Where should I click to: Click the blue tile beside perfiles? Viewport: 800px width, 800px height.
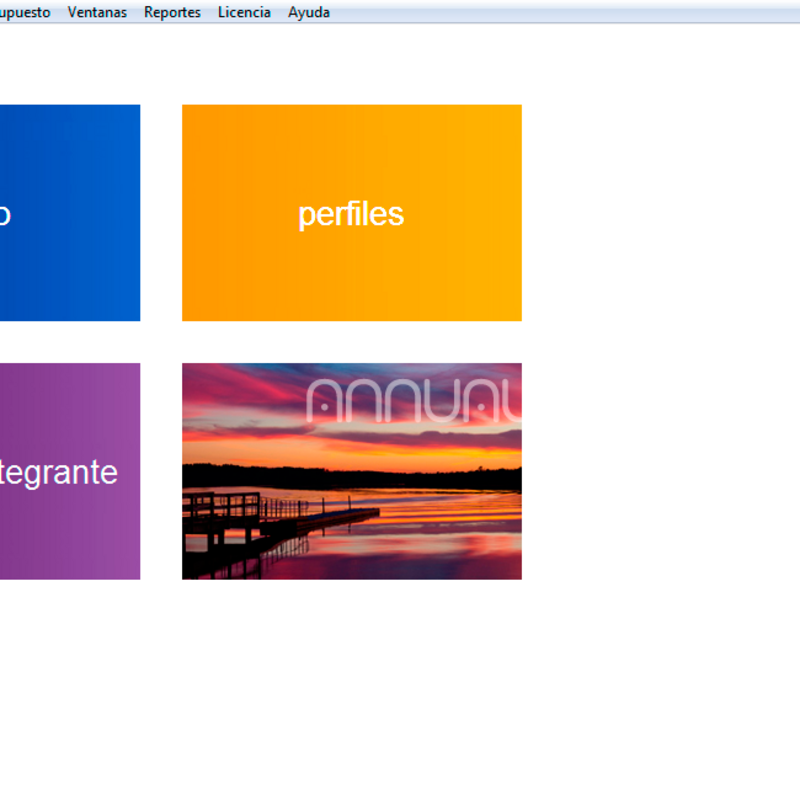tap(70, 213)
